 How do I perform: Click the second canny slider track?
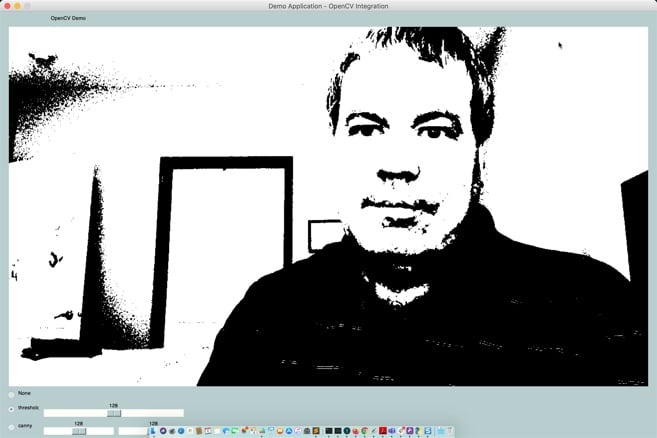tap(133, 431)
